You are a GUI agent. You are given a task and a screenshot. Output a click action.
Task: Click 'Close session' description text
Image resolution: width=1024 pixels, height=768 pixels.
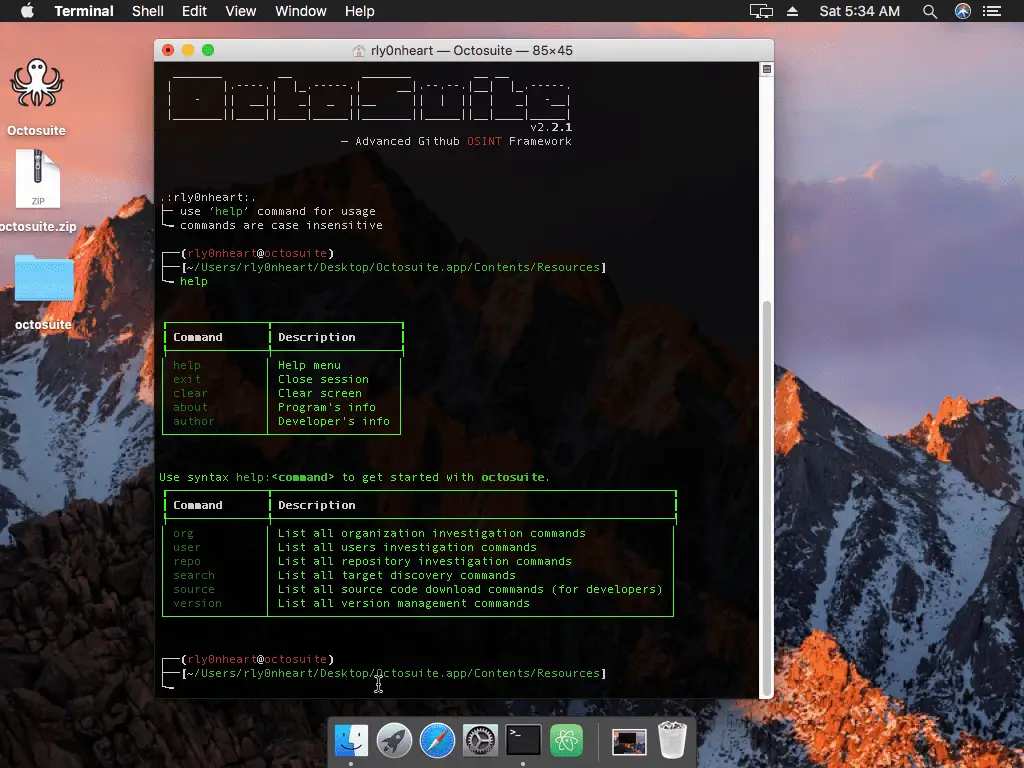[x=323, y=379]
